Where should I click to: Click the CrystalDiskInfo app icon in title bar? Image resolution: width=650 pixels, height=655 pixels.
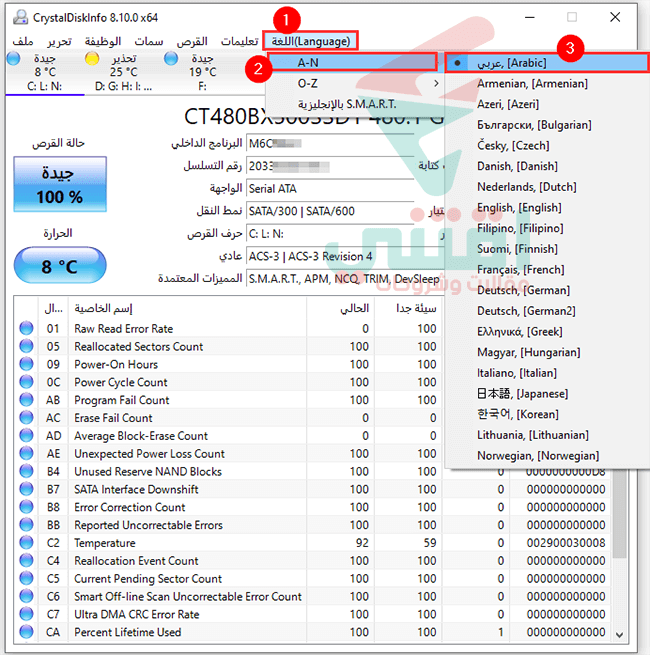[x=20, y=17]
